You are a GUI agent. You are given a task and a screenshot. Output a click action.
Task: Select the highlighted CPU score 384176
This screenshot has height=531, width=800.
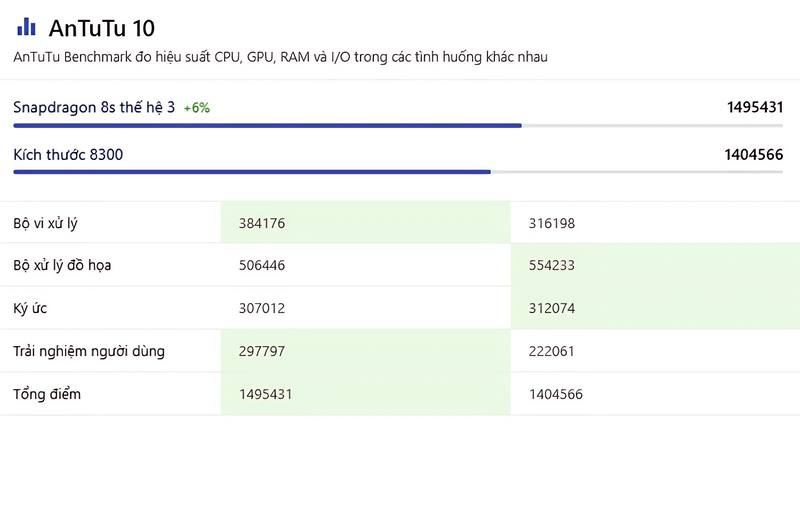(262, 223)
